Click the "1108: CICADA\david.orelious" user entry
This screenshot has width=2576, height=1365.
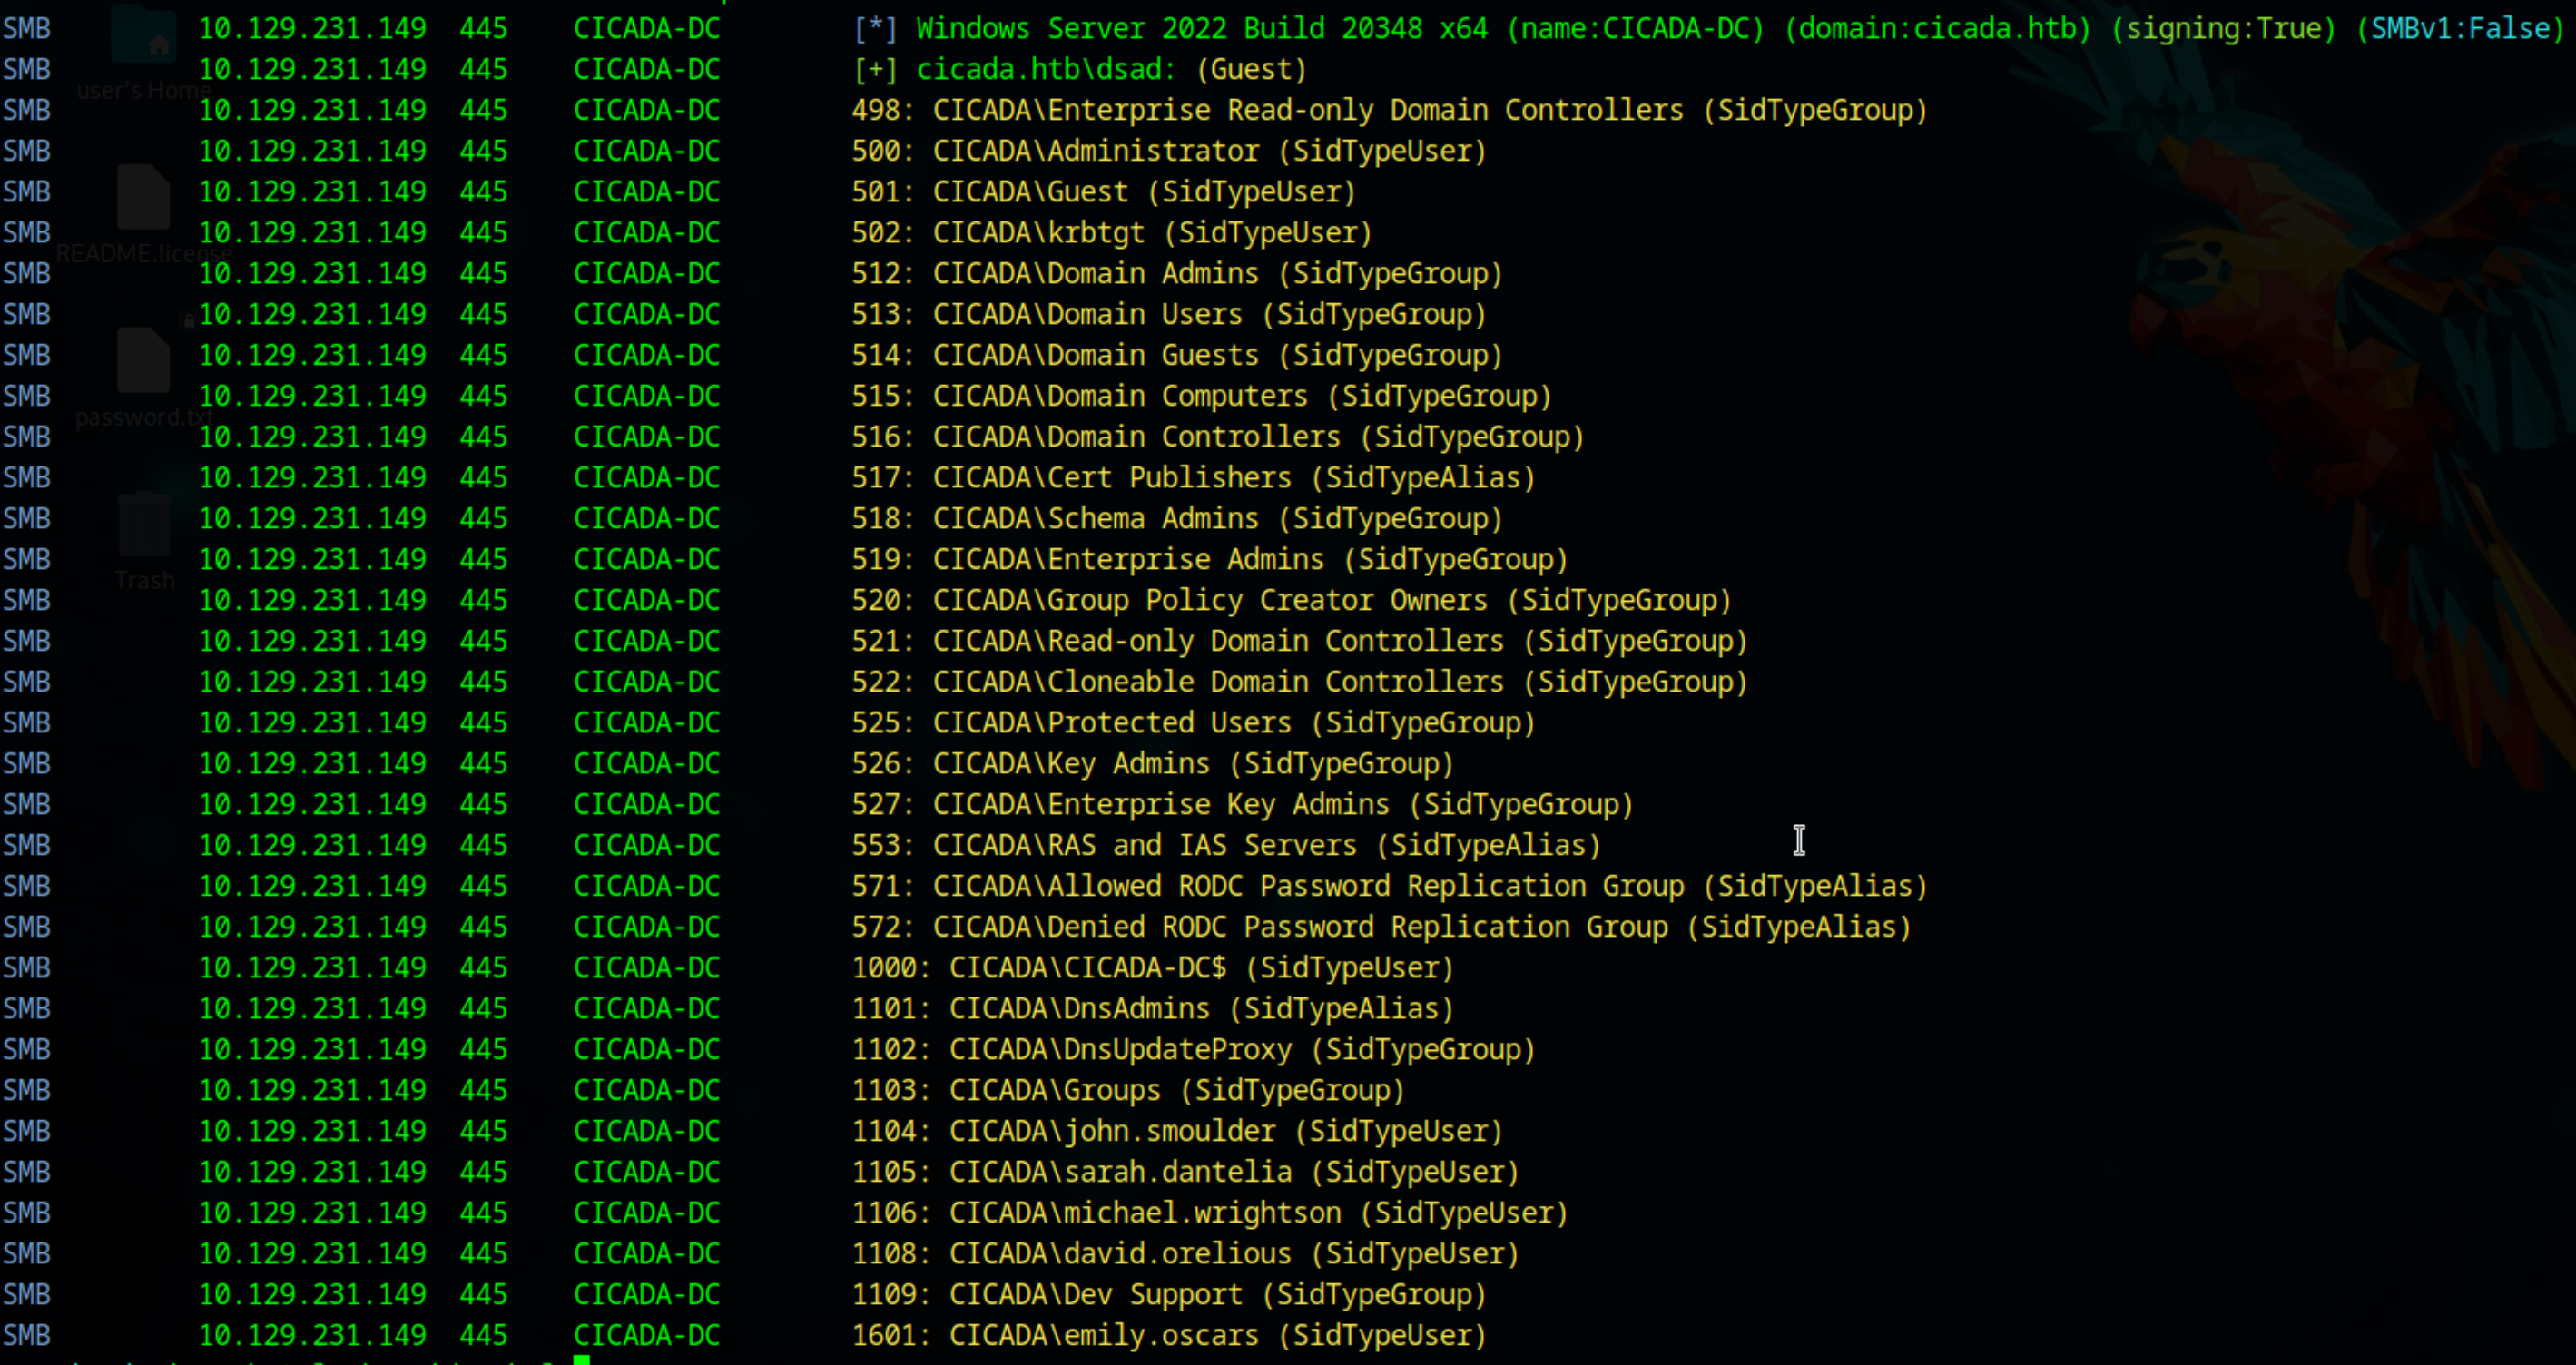point(1186,1253)
